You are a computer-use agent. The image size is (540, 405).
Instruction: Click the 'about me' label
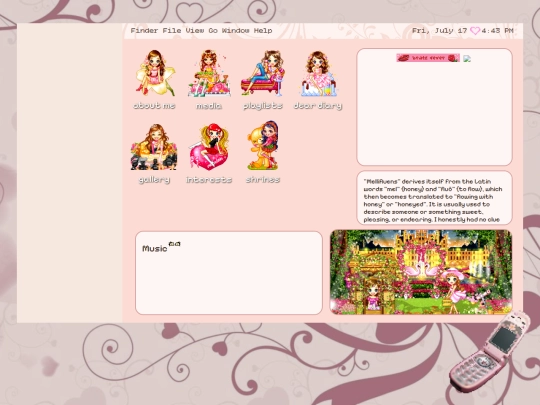[x=154, y=106]
